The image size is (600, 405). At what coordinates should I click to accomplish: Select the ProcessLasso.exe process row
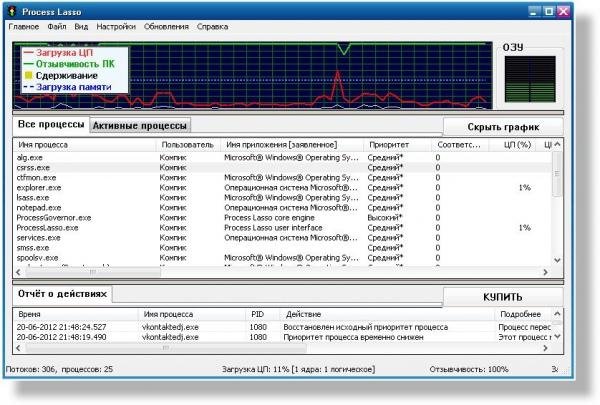tap(282, 228)
